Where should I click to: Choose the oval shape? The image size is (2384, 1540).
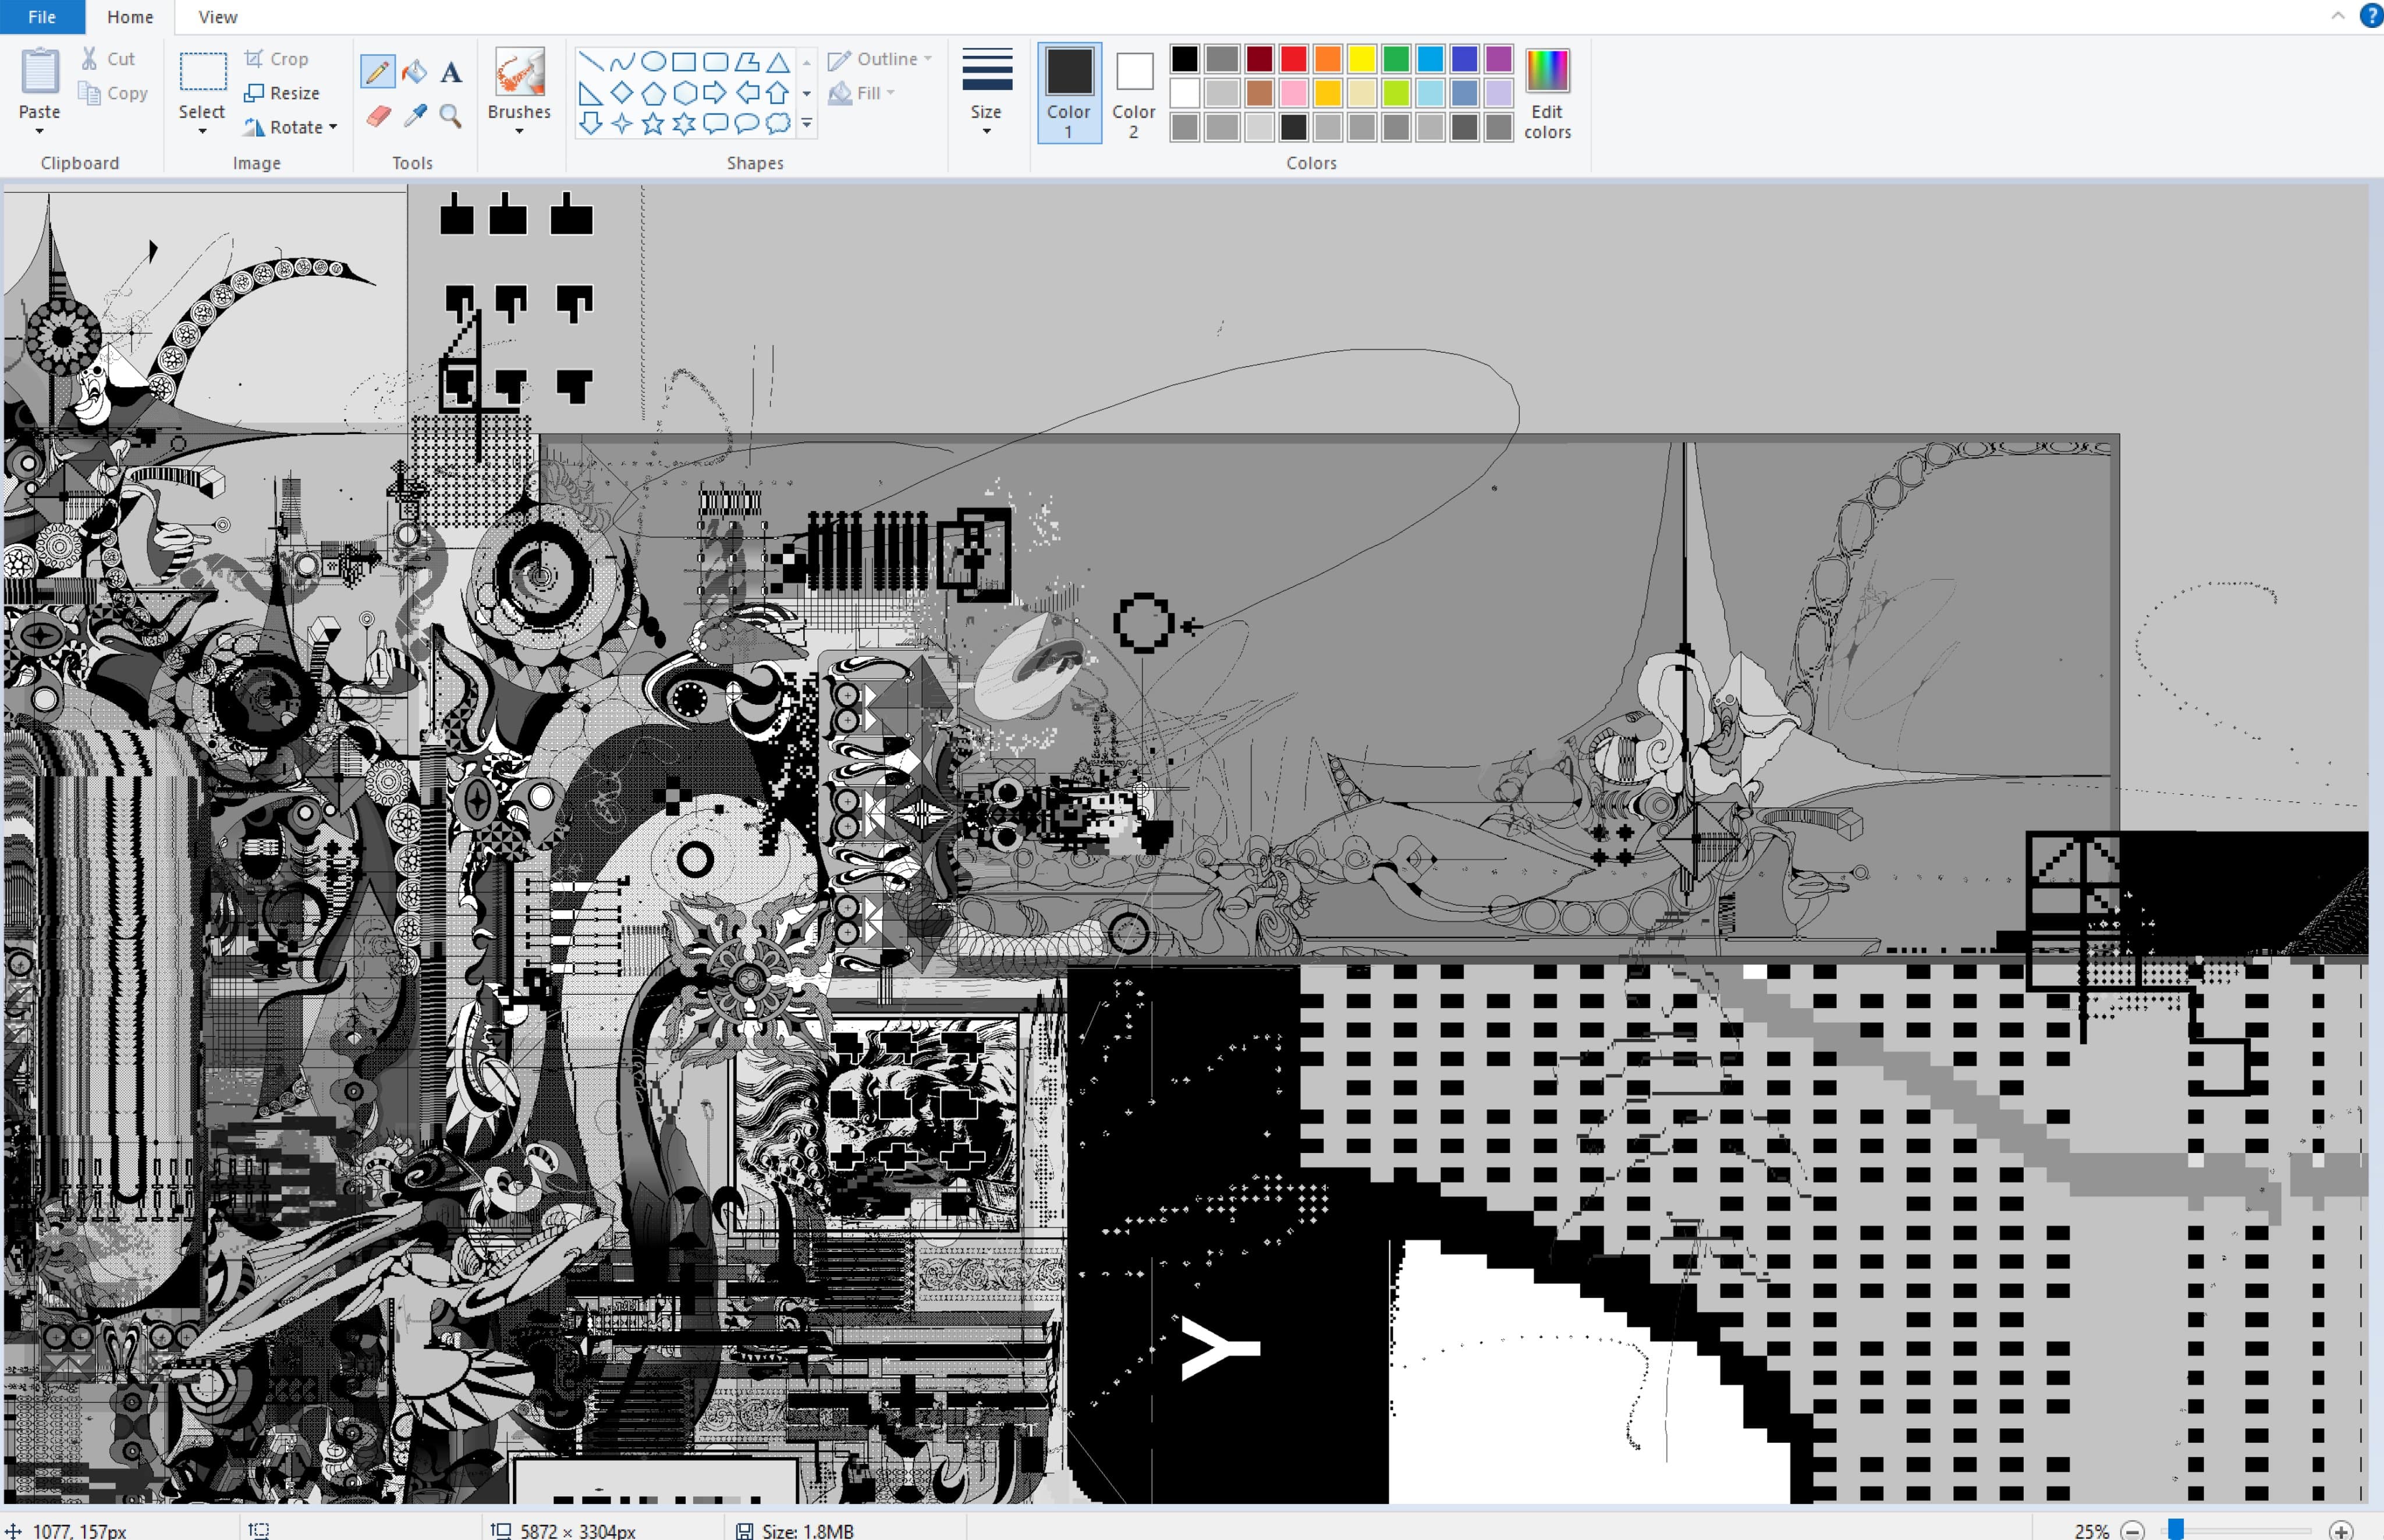[x=653, y=62]
